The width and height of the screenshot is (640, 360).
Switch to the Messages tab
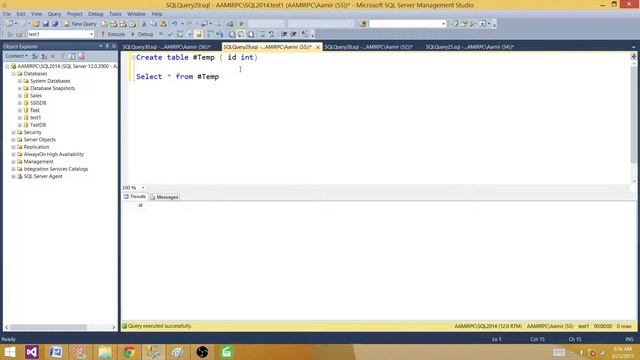[164, 197]
